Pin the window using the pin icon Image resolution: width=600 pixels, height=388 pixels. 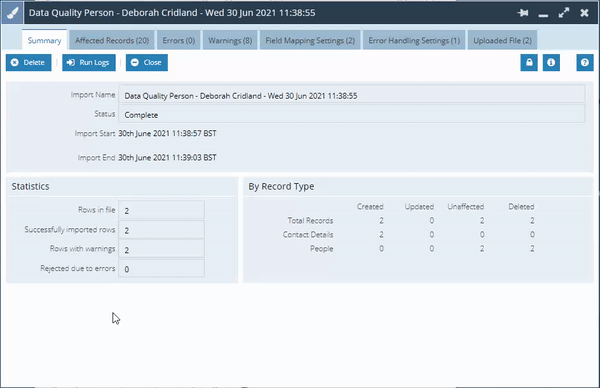pyautogui.click(x=523, y=13)
